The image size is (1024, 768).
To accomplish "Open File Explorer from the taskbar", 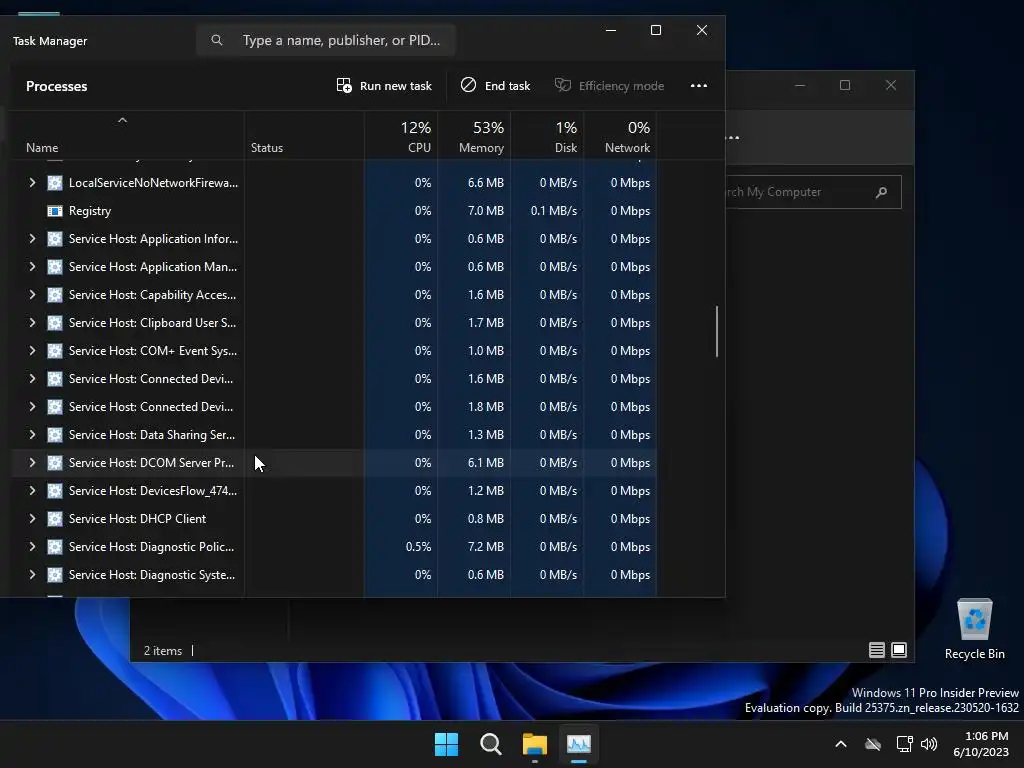I will point(535,744).
